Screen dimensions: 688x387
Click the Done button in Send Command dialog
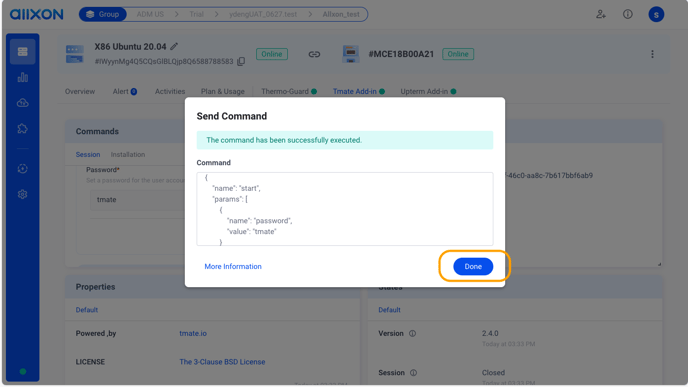[473, 266]
